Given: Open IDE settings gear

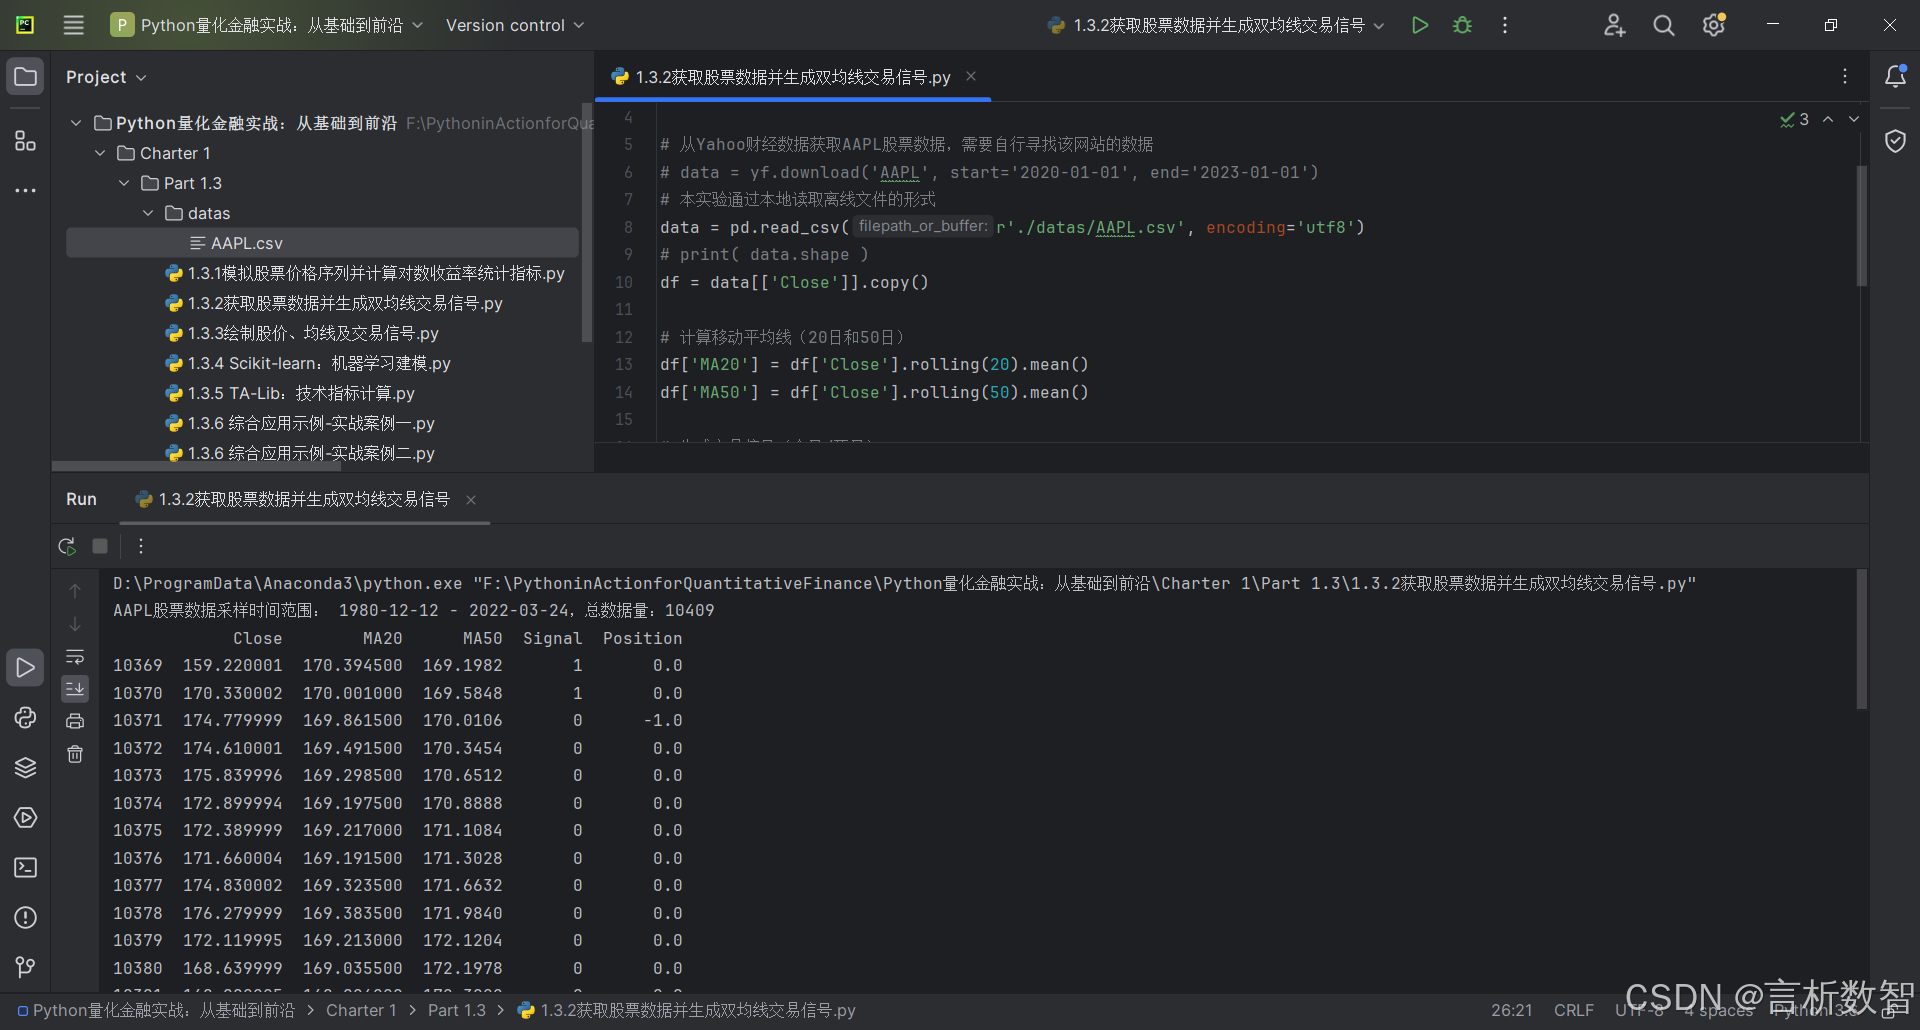Looking at the screenshot, I should [1714, 25].
